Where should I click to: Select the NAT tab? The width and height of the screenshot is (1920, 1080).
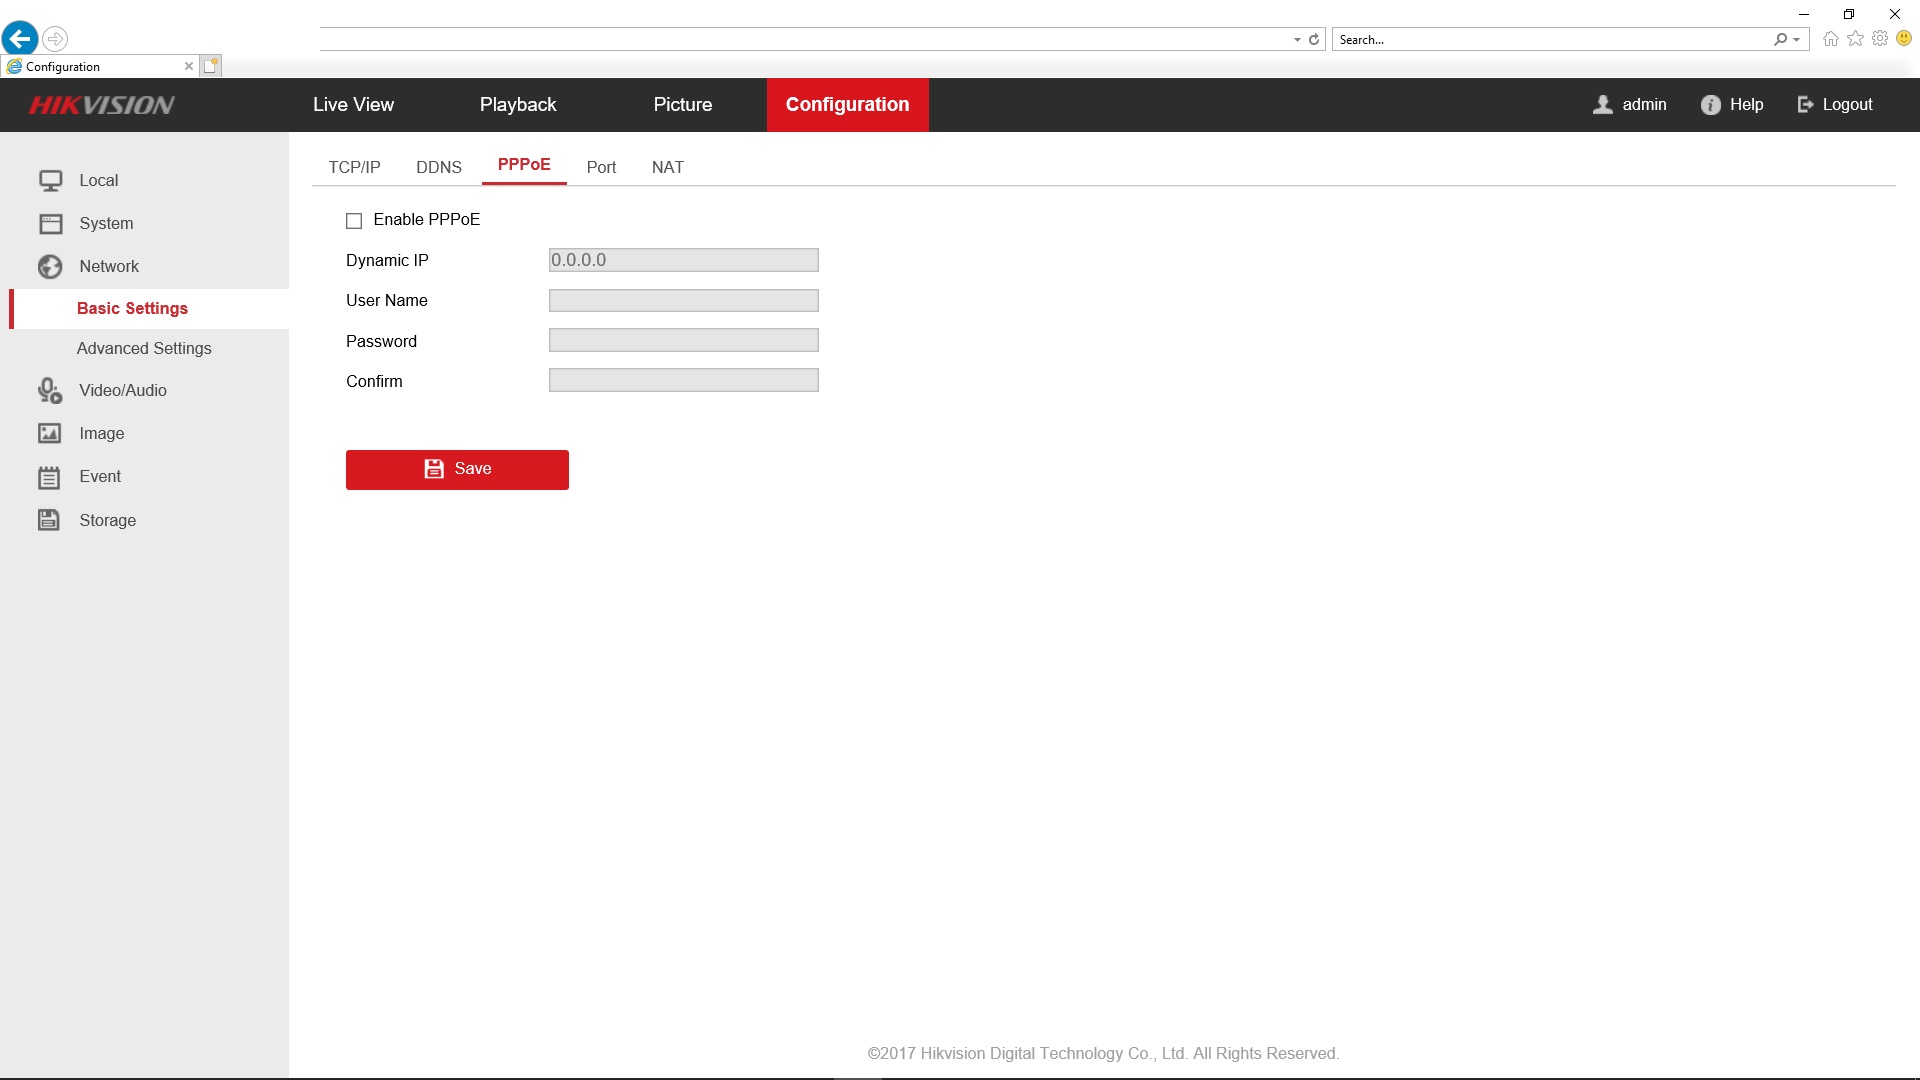tap(668, 167)
